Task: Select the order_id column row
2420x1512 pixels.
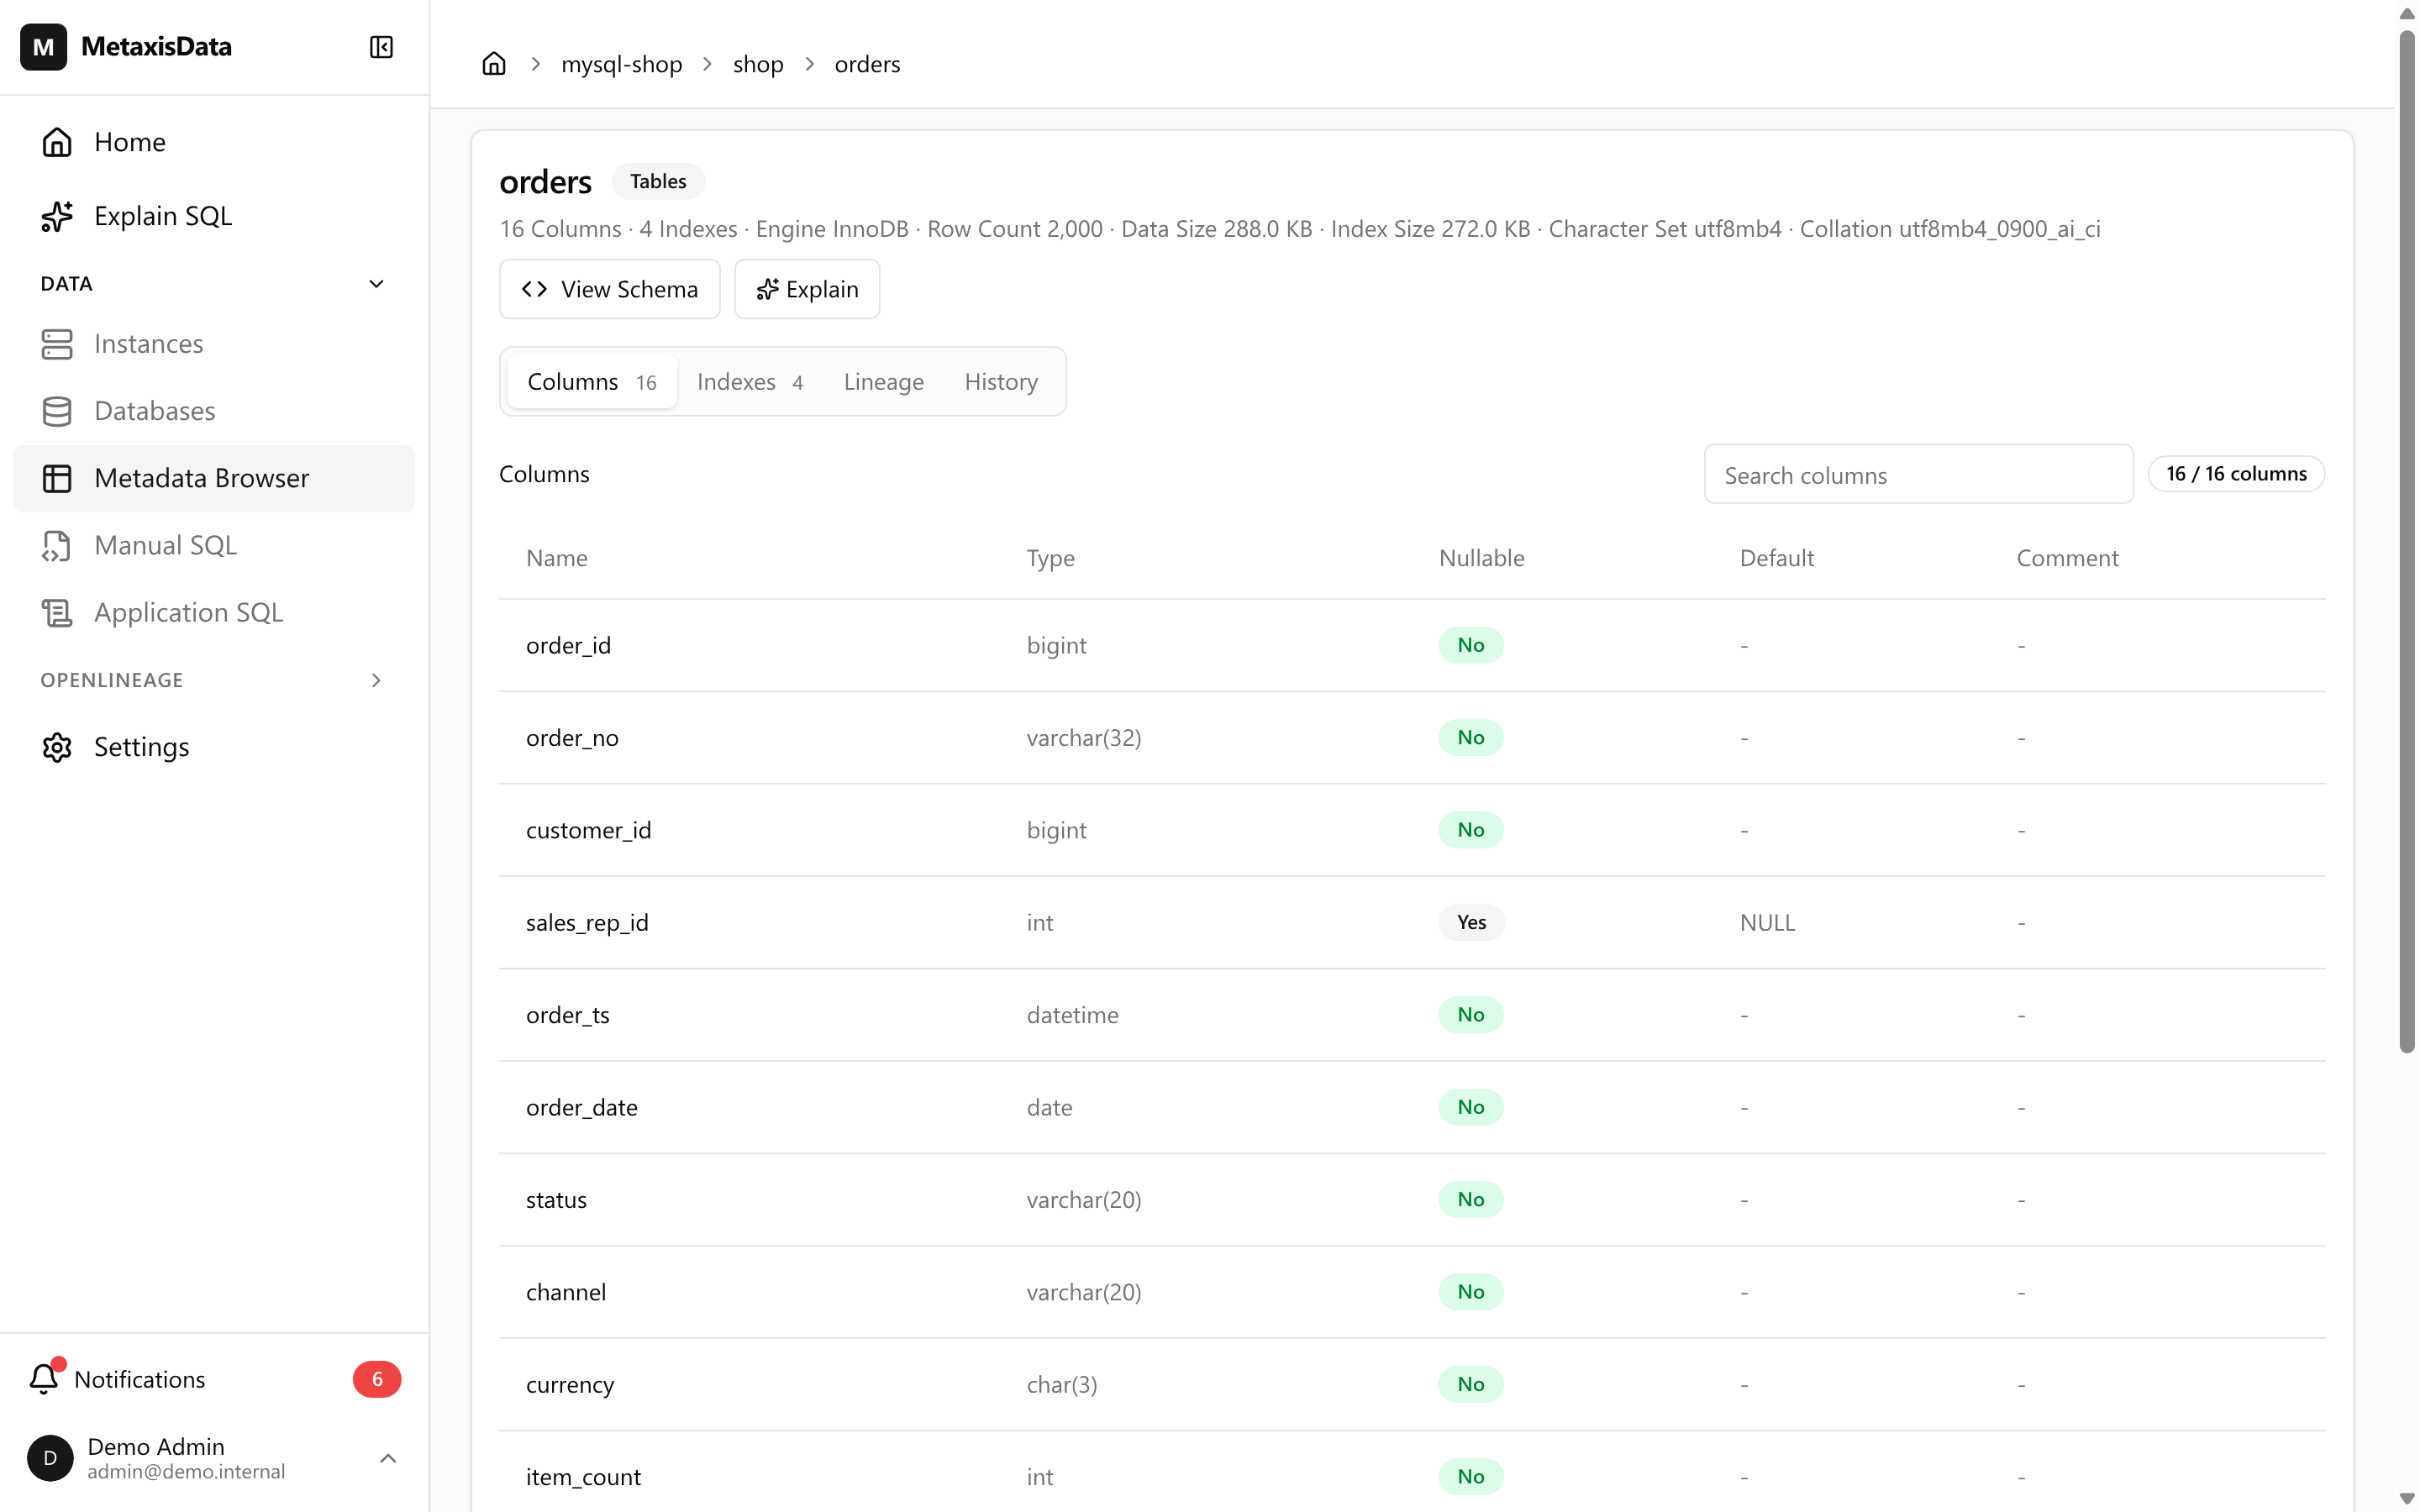Action: [x=1412, y=645]
